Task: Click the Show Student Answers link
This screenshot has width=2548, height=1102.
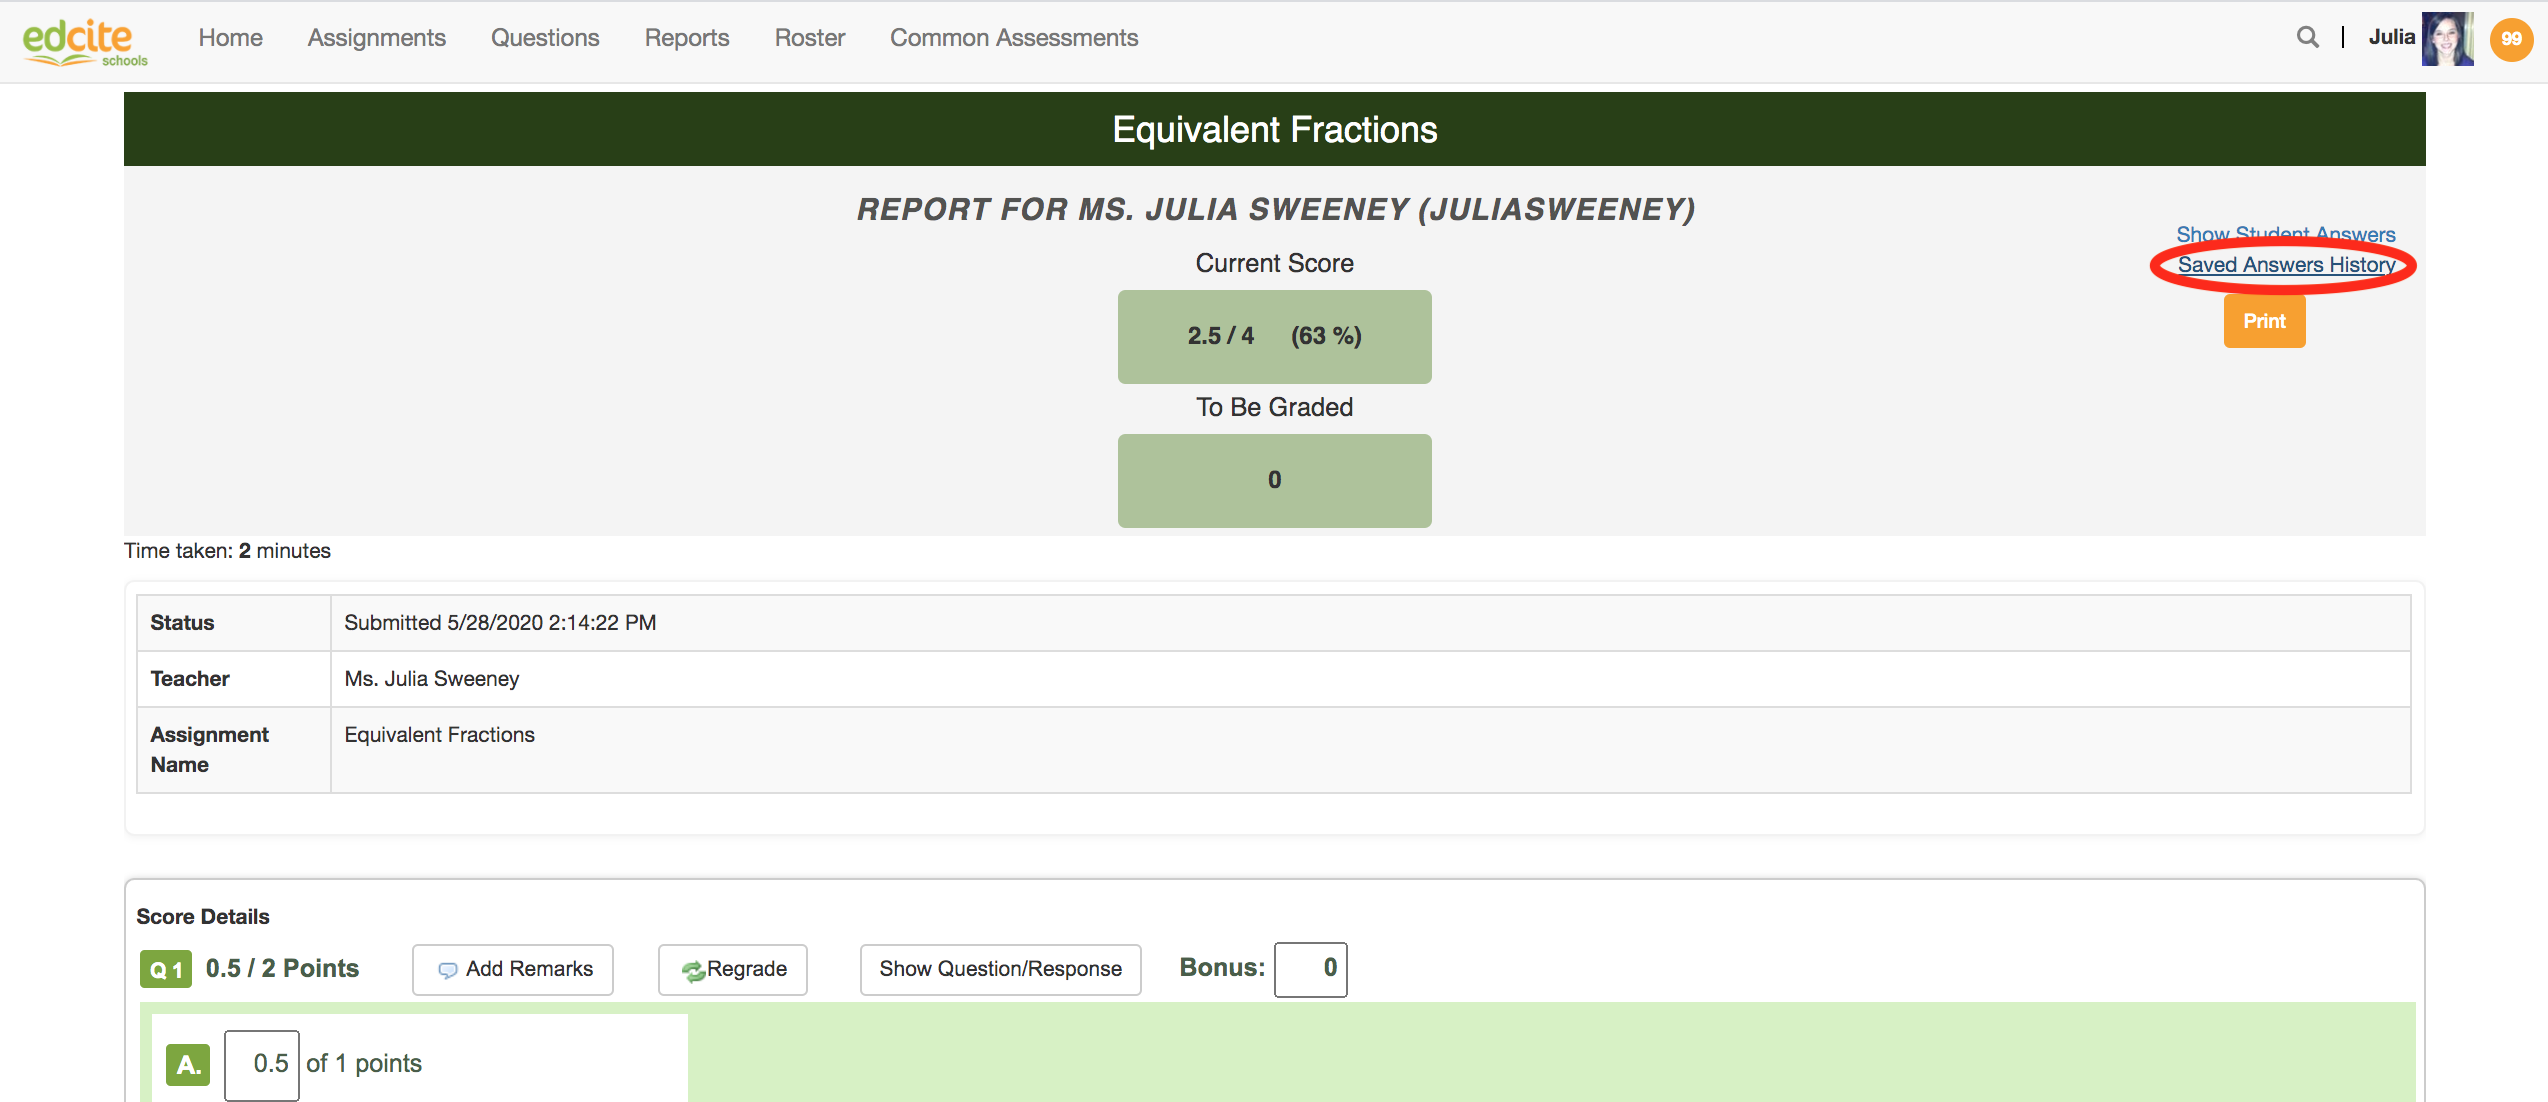Action: 2285,233
